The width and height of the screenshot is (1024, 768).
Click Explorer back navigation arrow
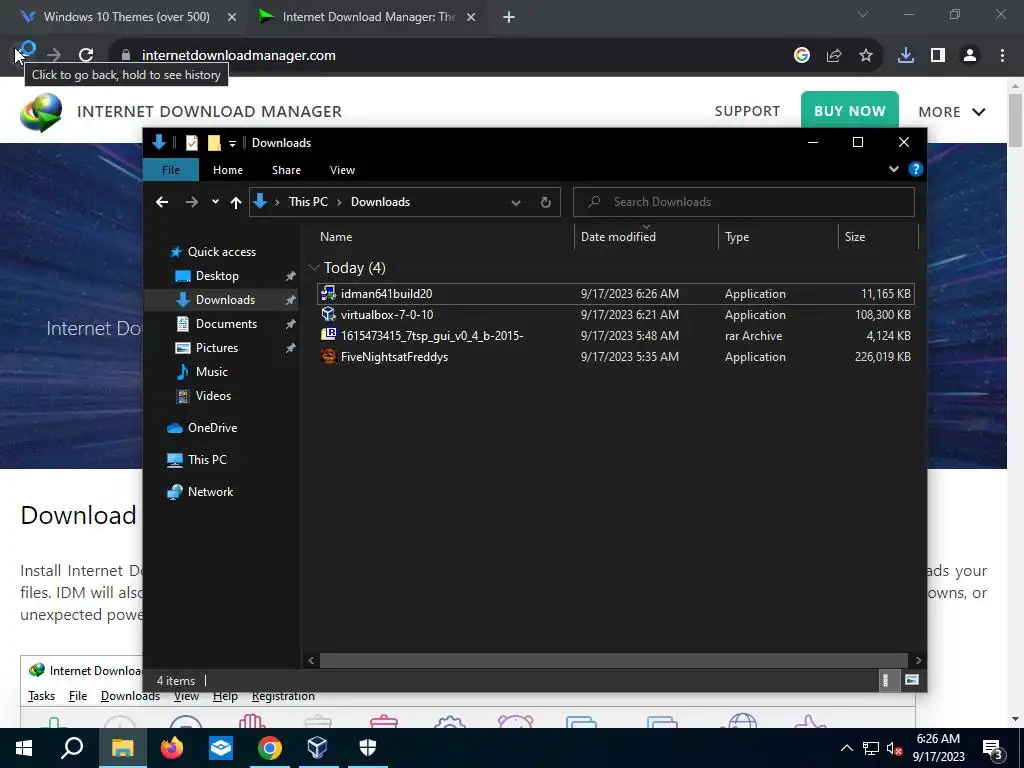click(x=162, y=202)
